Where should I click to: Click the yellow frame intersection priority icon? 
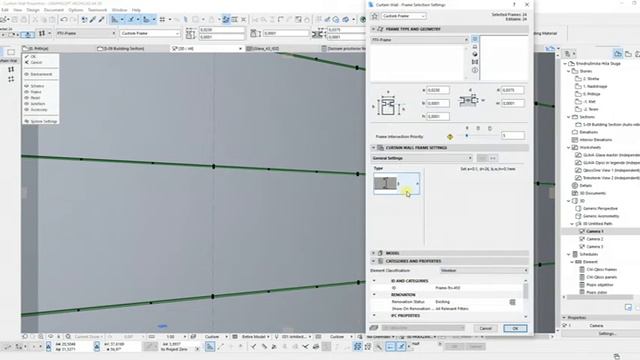[x=450, y=137]
